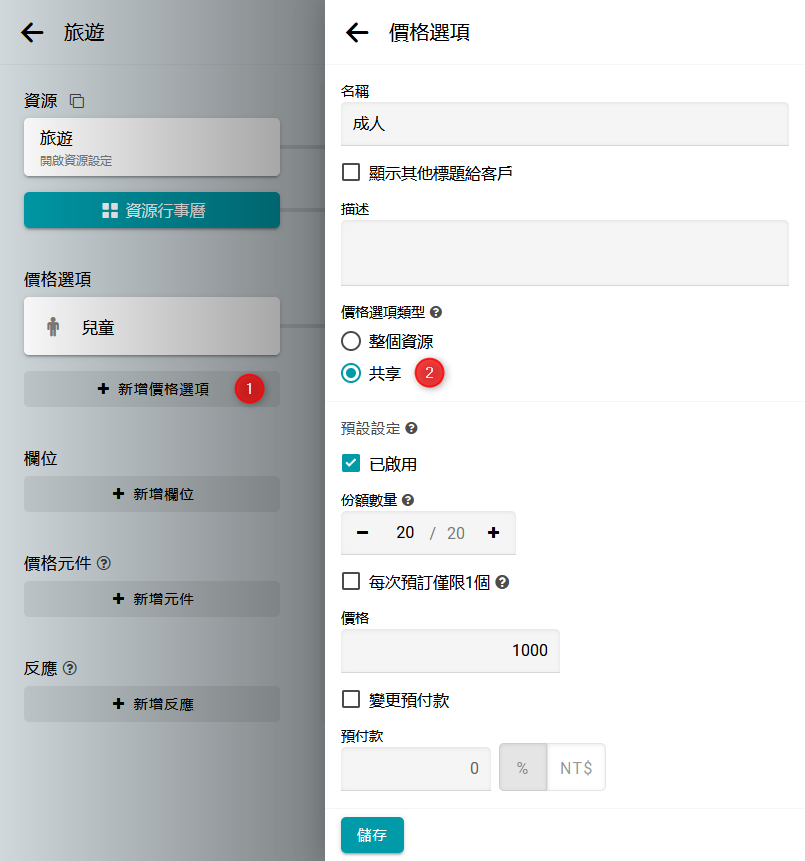Uncheck the 已啟用 checkbox
The width and height of the screenshot is (805, 861).
[x=351, y=463]
